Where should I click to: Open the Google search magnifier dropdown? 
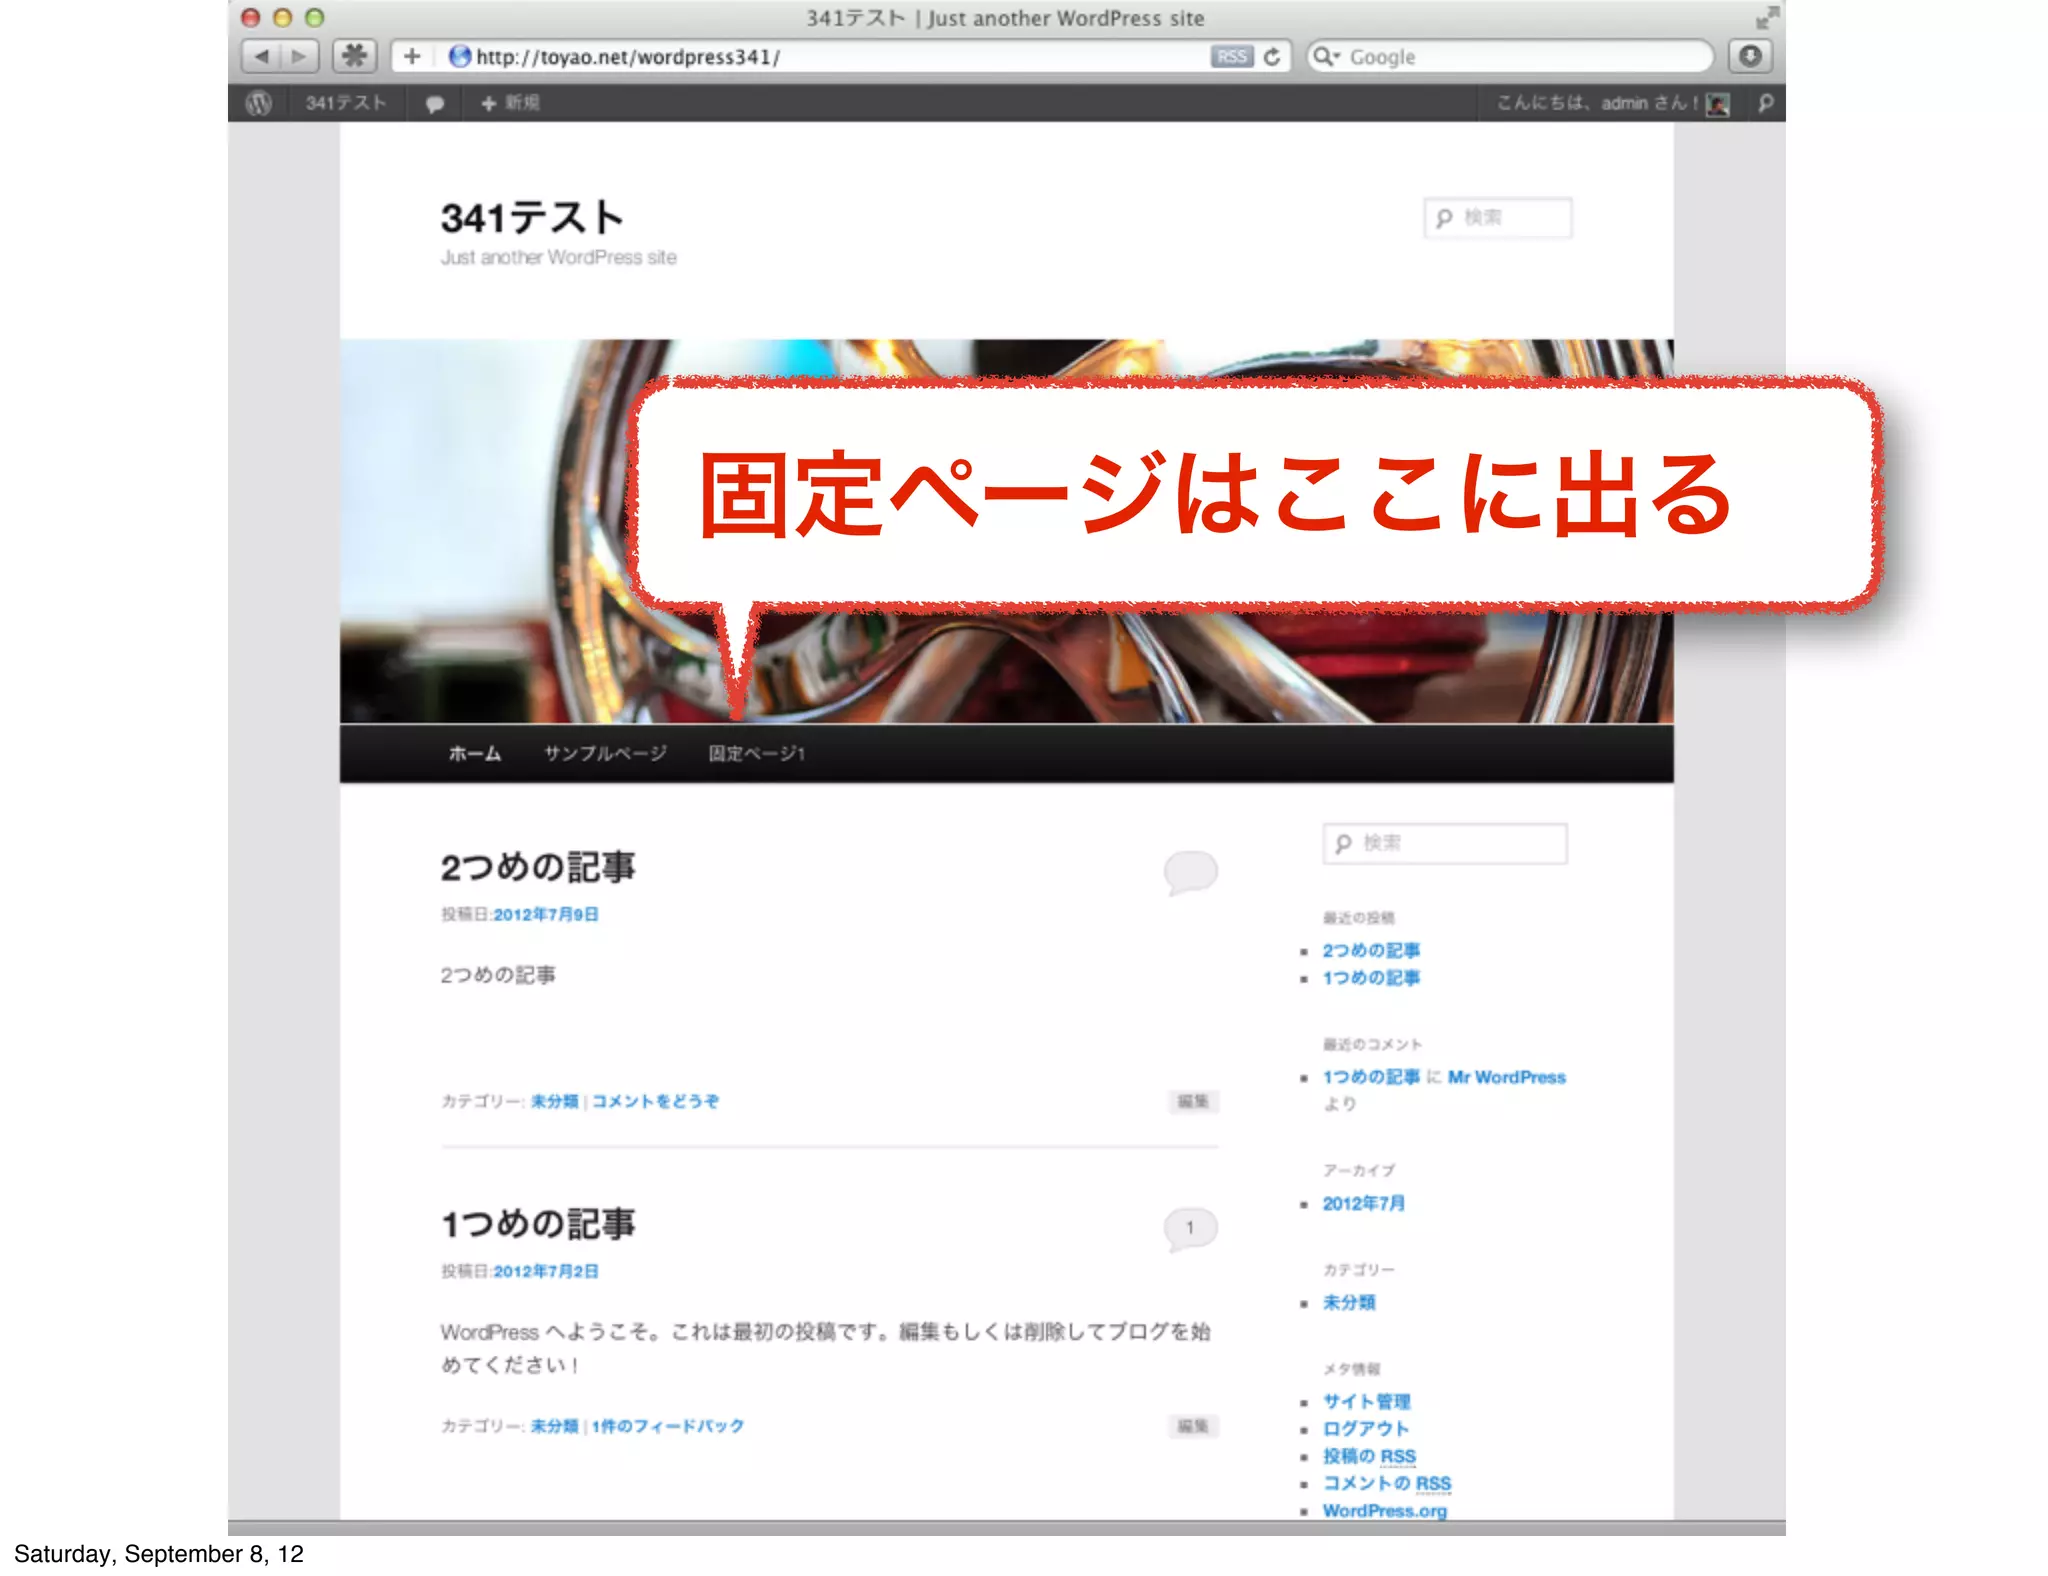[1326, 57]
